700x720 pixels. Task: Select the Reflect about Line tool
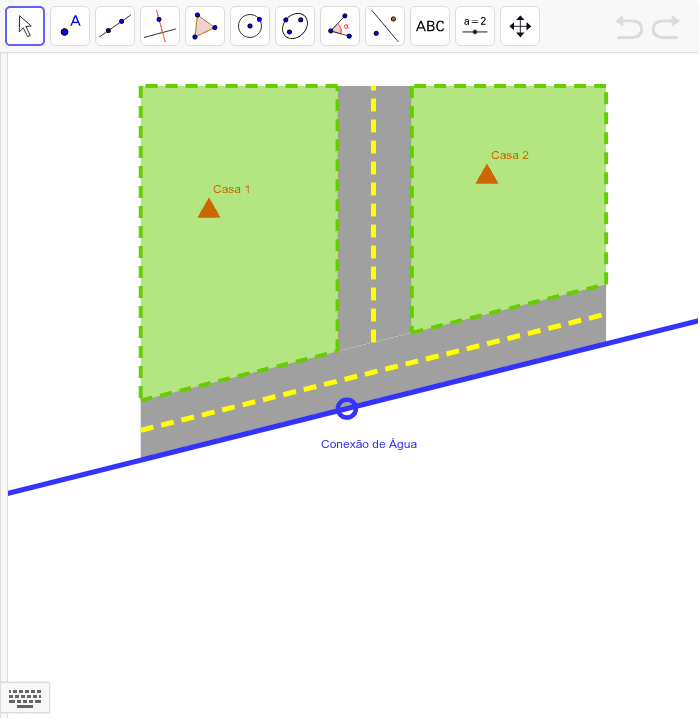(385, 26)
